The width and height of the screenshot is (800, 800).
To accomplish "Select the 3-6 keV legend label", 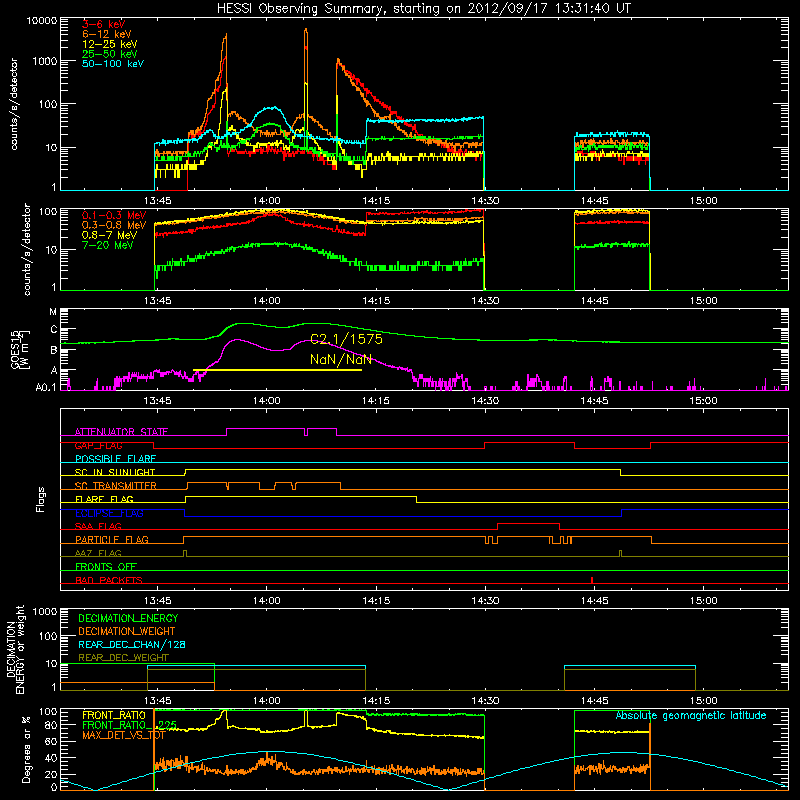I will pyautogui.click(x=103, y=24).
